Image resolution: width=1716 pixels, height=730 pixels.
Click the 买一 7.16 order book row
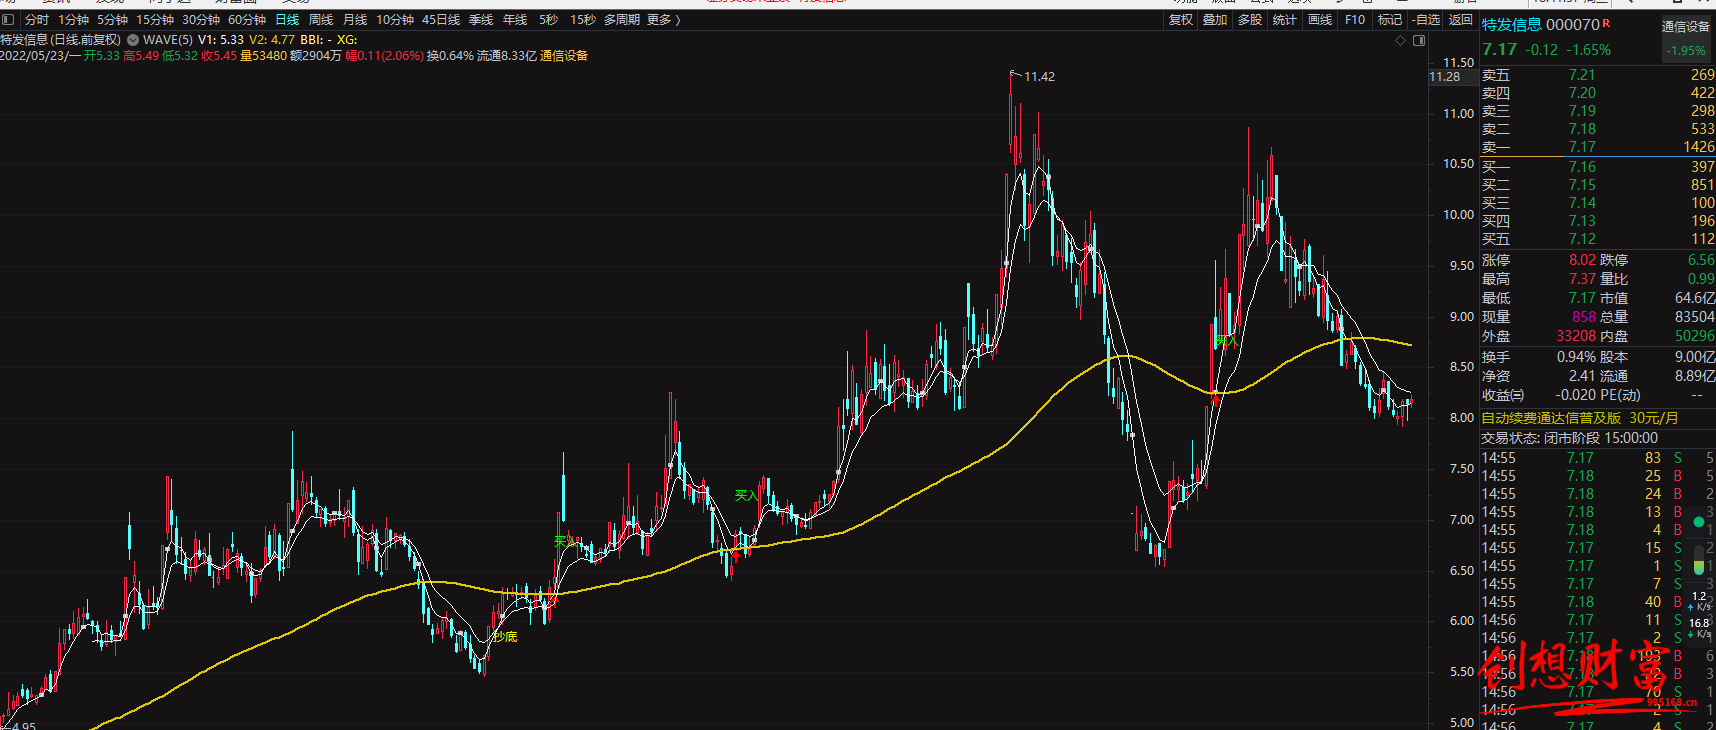(x=1598, y=167)
